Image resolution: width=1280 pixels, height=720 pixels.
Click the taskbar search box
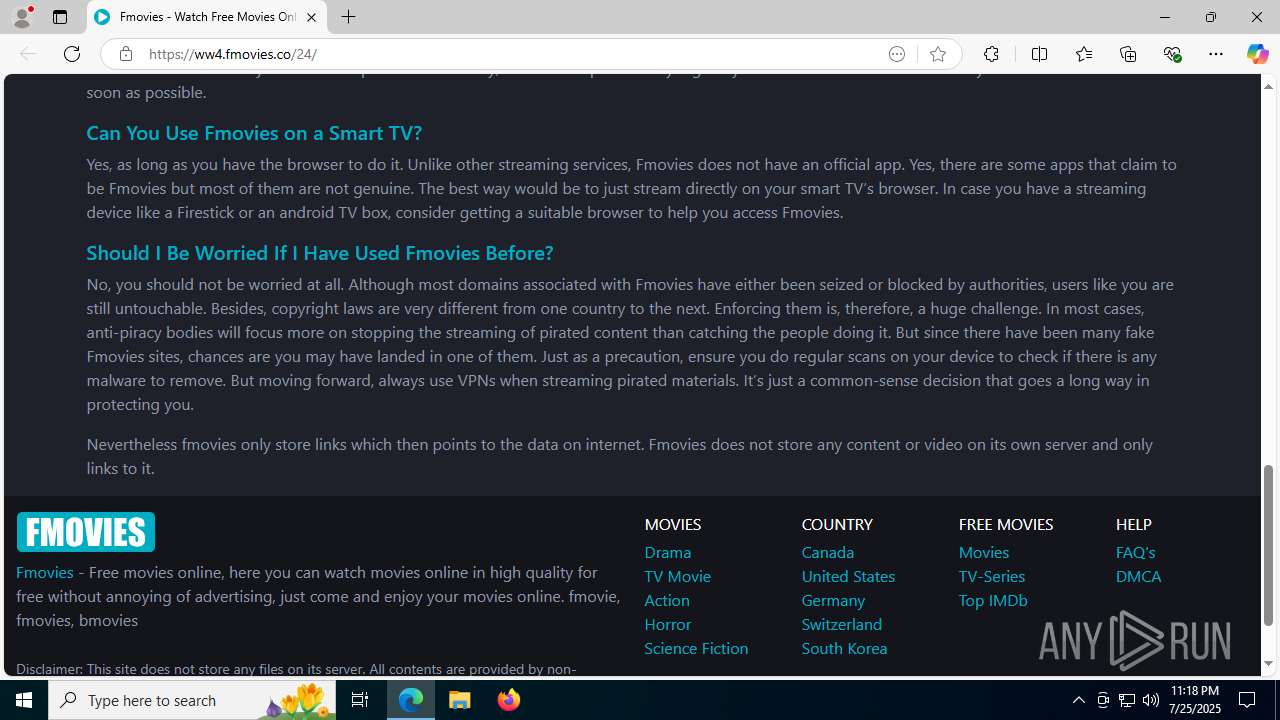click(x=192, y=700)
